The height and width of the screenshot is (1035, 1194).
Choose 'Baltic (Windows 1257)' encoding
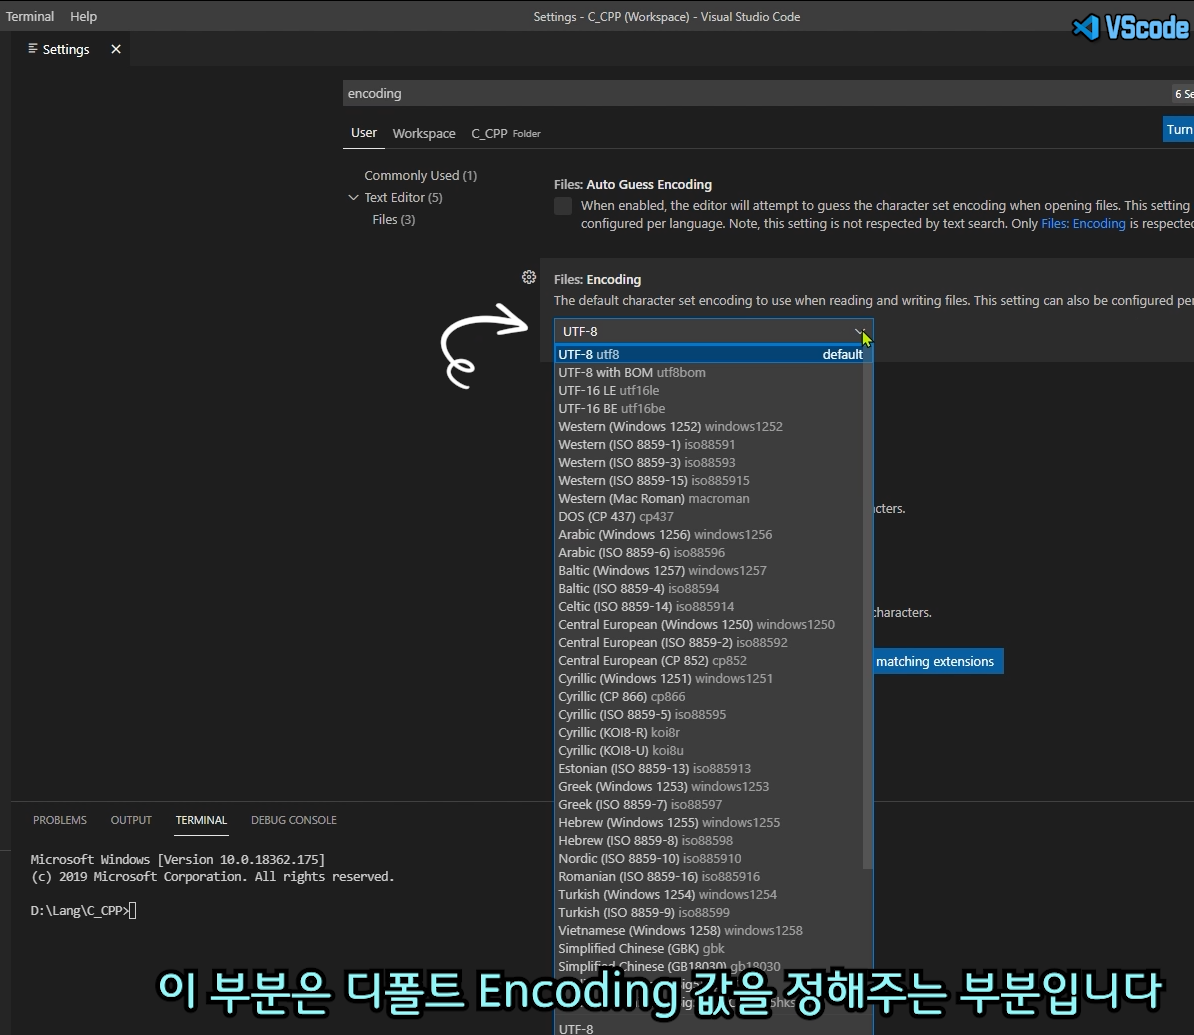[710, 570]
